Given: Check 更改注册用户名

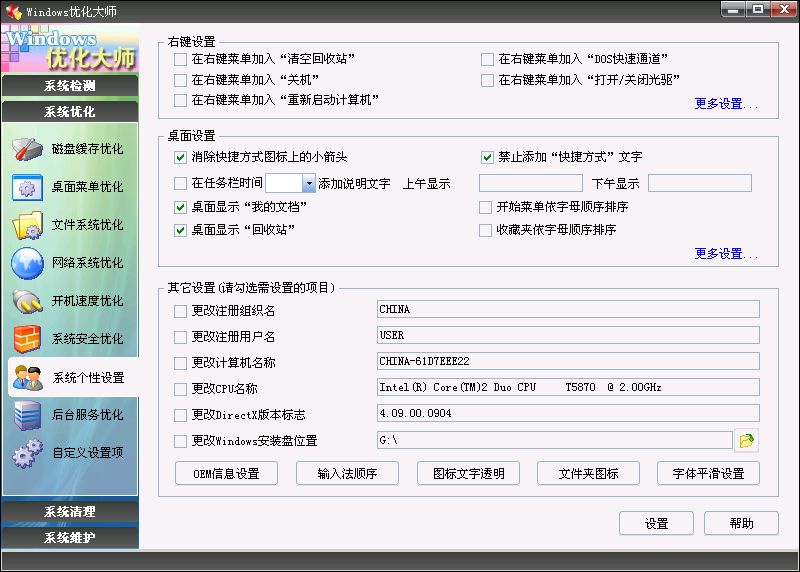Looking at the screenshot, I should [180, 337].
